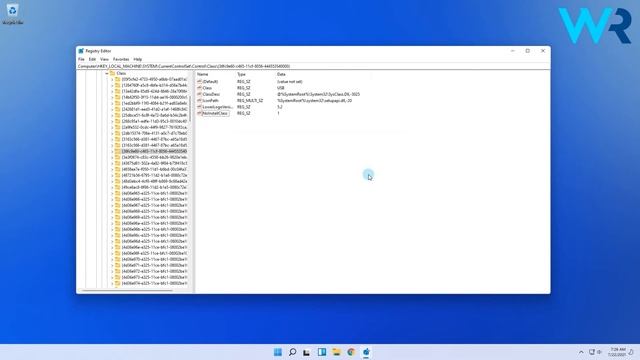Expand the {4d36e968-e325-11ce...} key

[113, 211]
